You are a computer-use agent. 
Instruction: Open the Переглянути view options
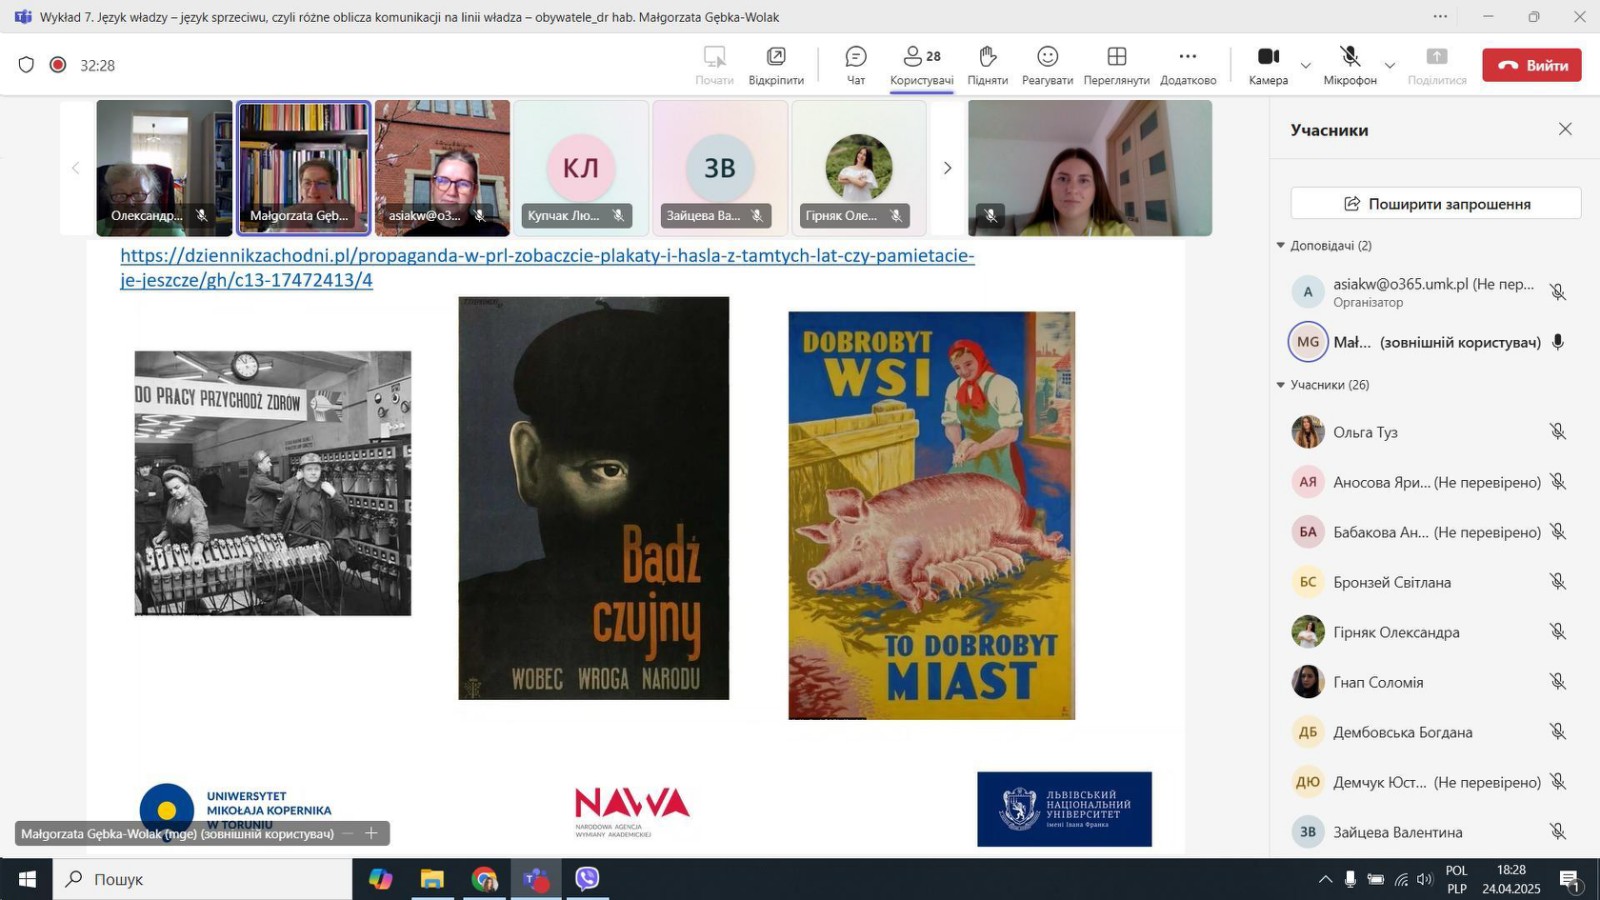[x=1116, y=65]
